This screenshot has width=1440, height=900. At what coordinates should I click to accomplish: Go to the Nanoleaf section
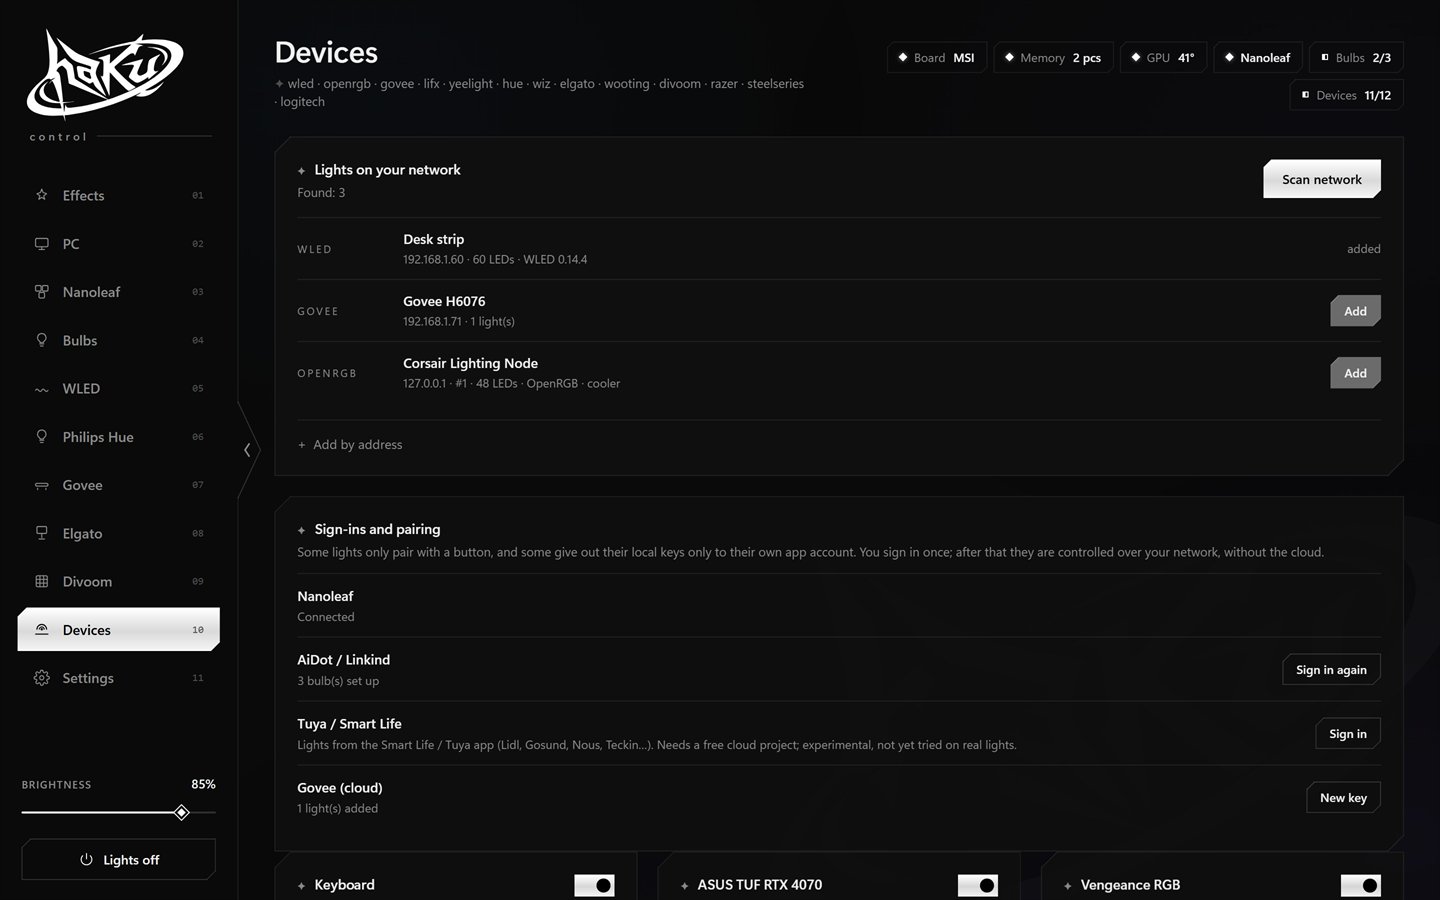[x=118, y=292]
